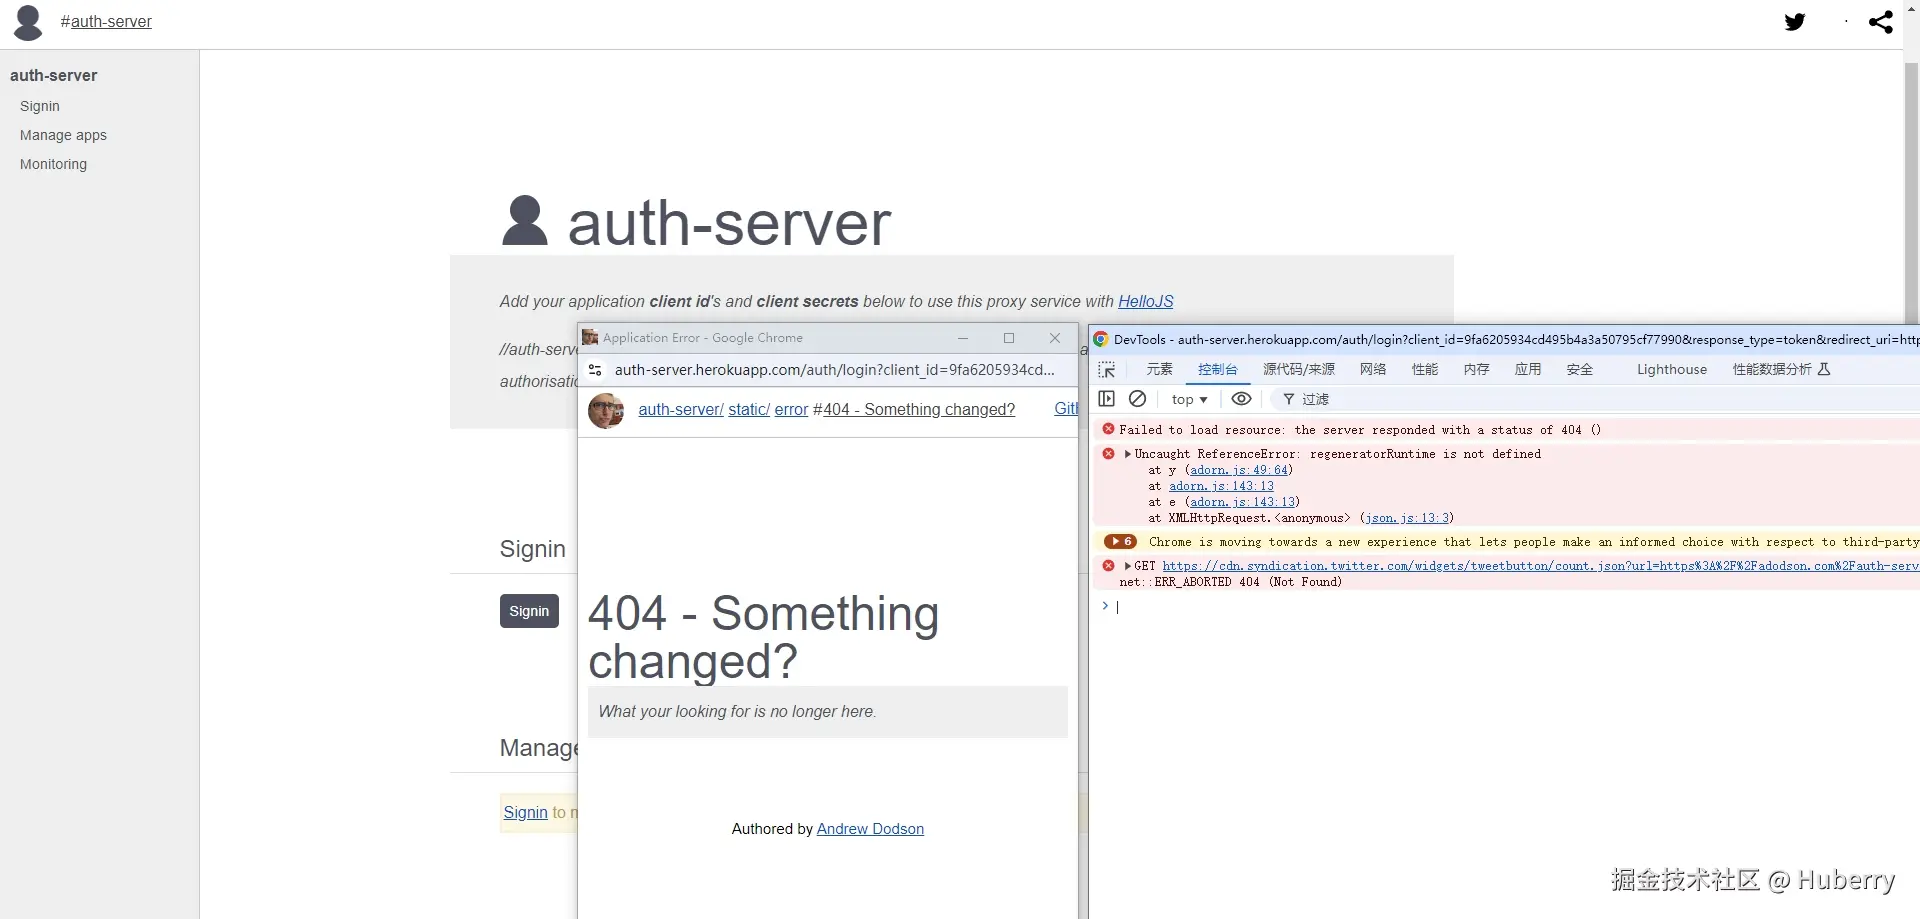Open the Andrew Dodson author link
Viewport: 1920px width, 919px height.
[870, 829]
